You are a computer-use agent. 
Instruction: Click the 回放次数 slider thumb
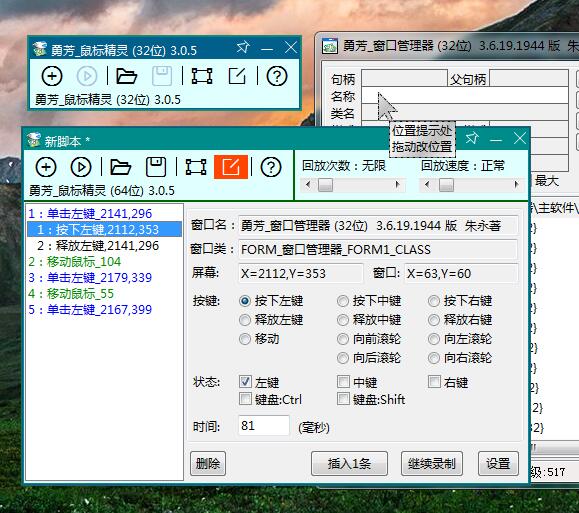click(x=325, y=185)
